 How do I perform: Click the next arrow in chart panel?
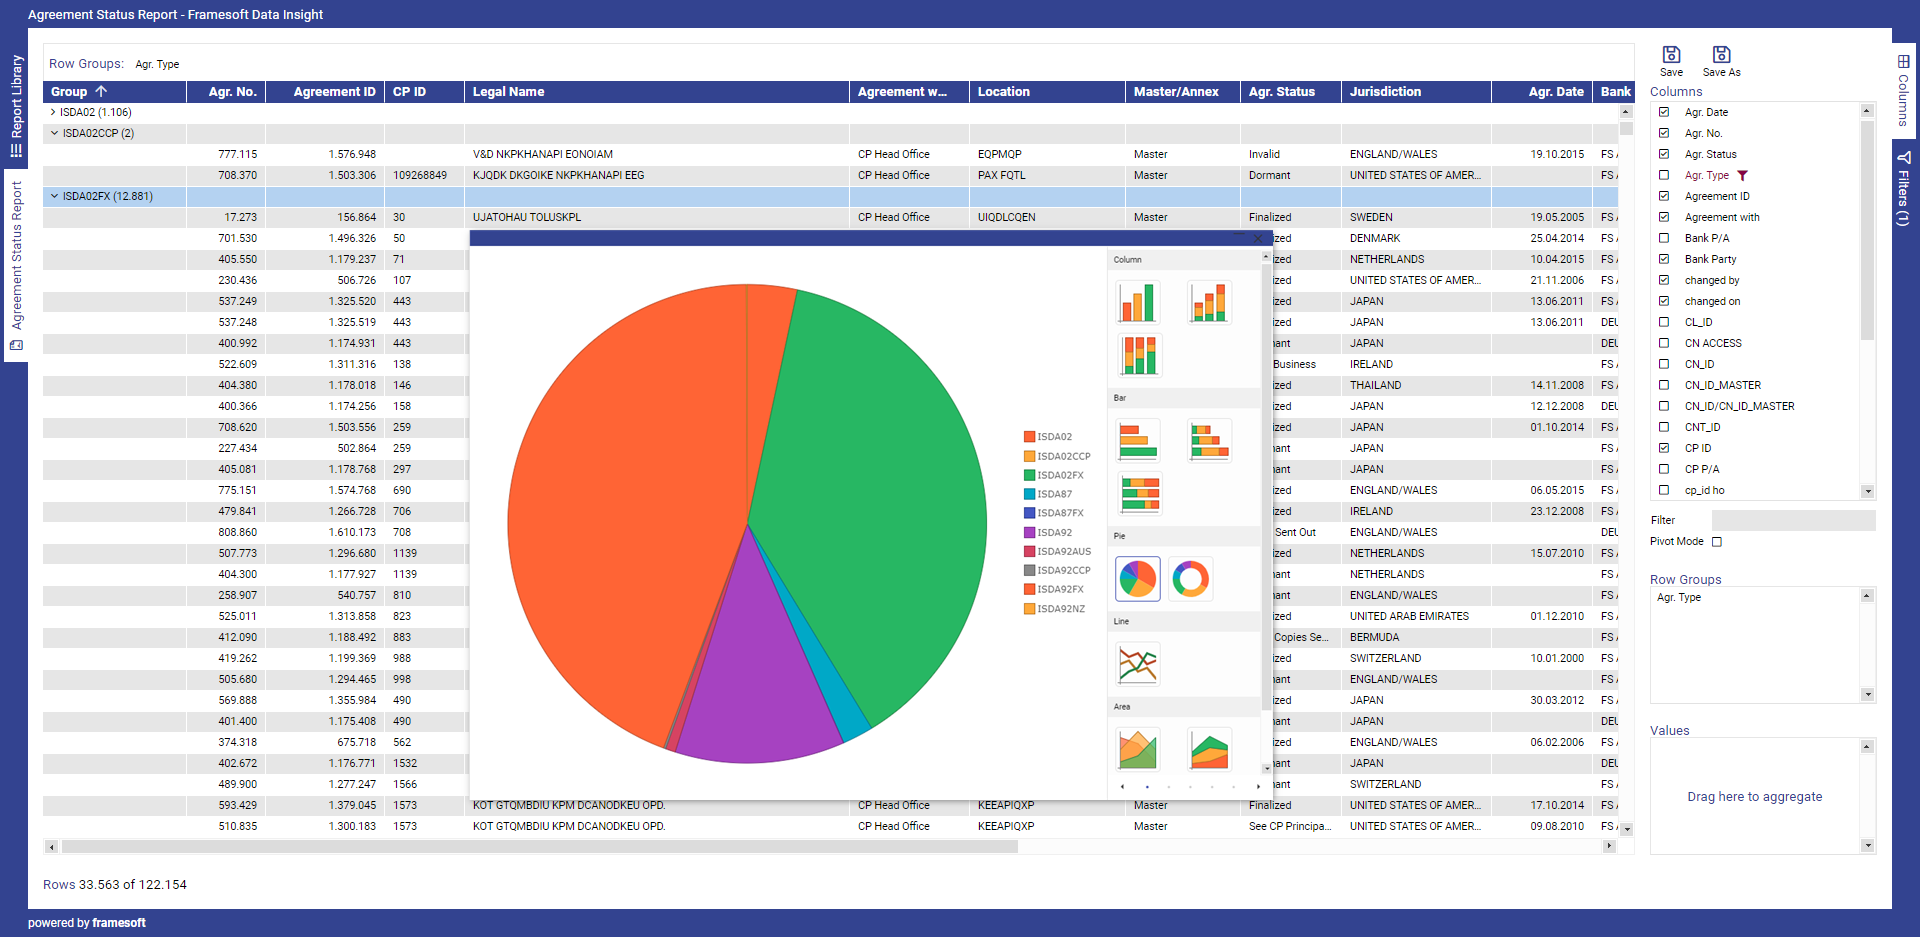tap(1257, 786)
